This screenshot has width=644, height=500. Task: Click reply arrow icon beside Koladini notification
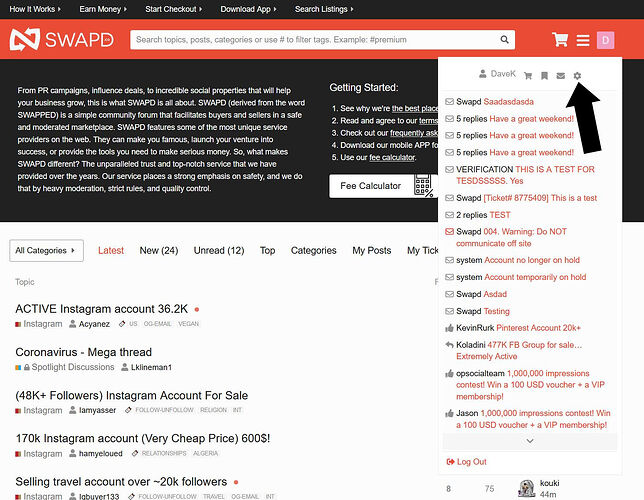(449, 345)
